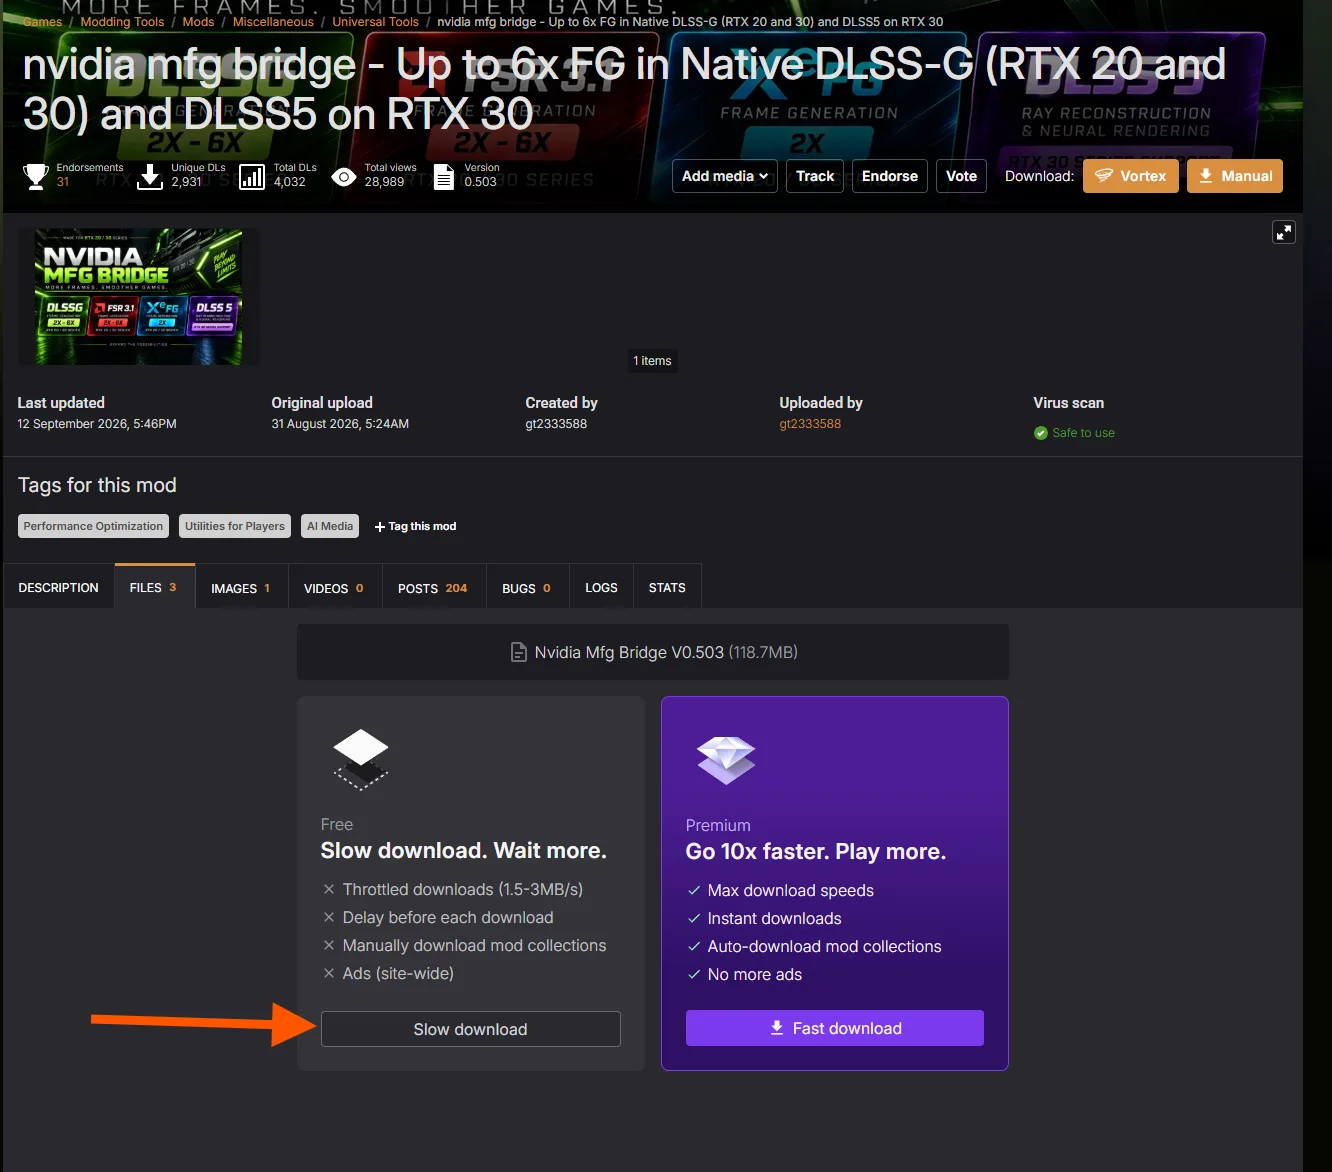The height and width of the screenshot is (1172, 1332).
Task: Click the Unique DLs download icon
Action: [150, 177]
